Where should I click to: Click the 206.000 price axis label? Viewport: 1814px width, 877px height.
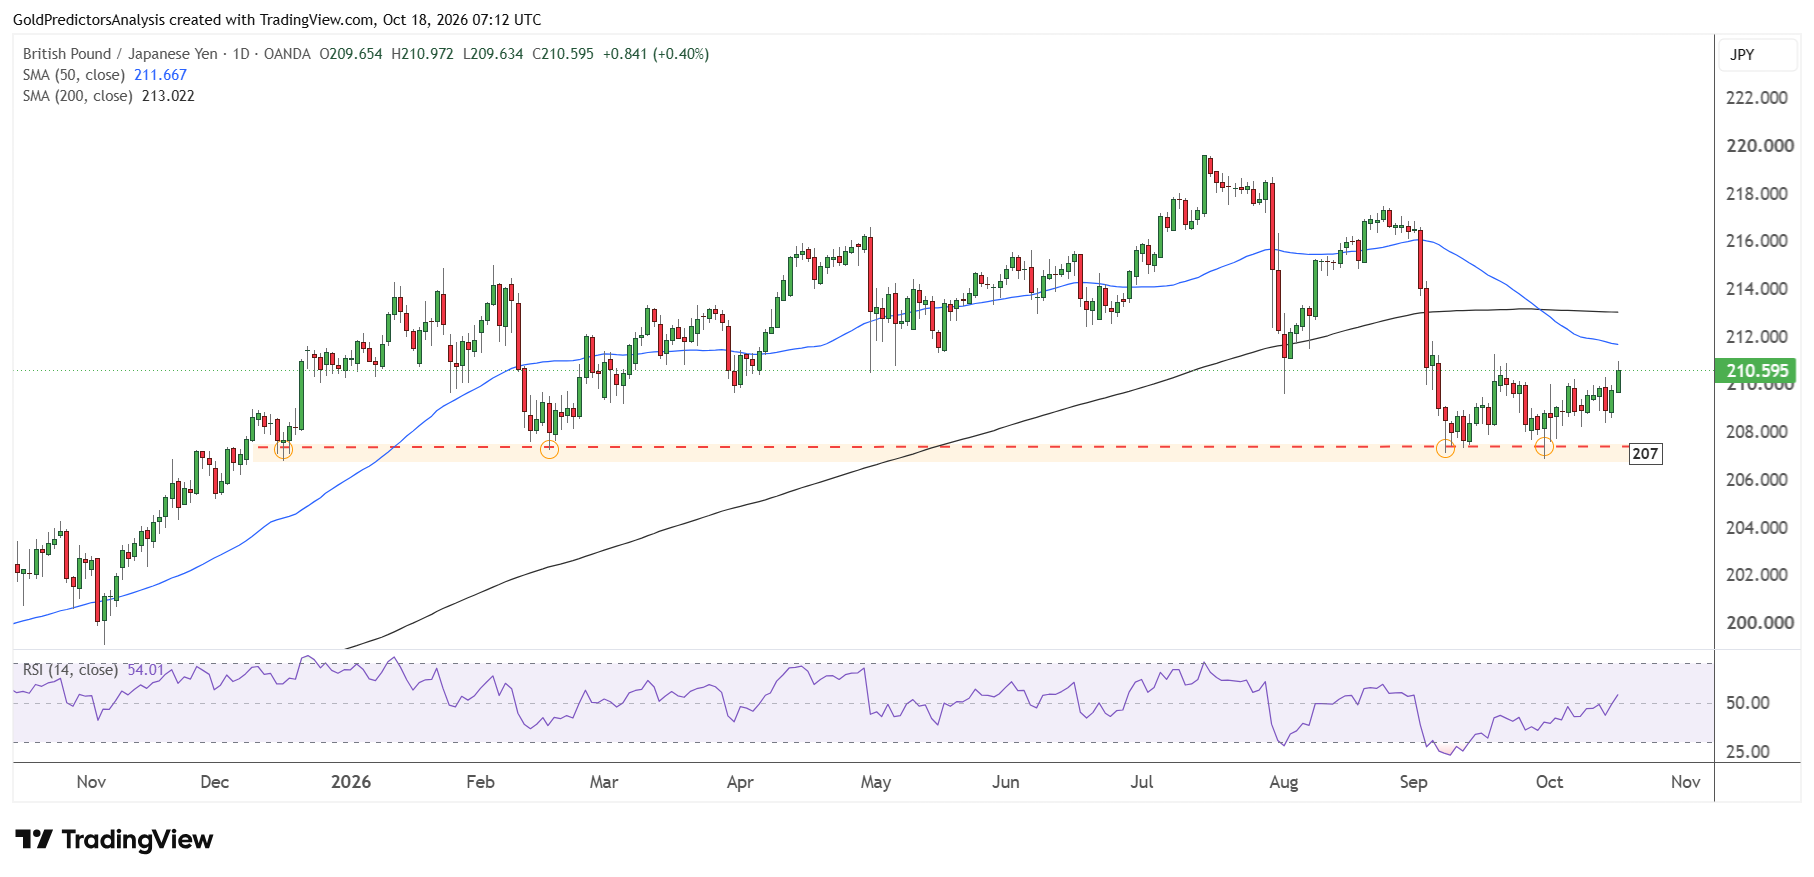point(1757,480)
